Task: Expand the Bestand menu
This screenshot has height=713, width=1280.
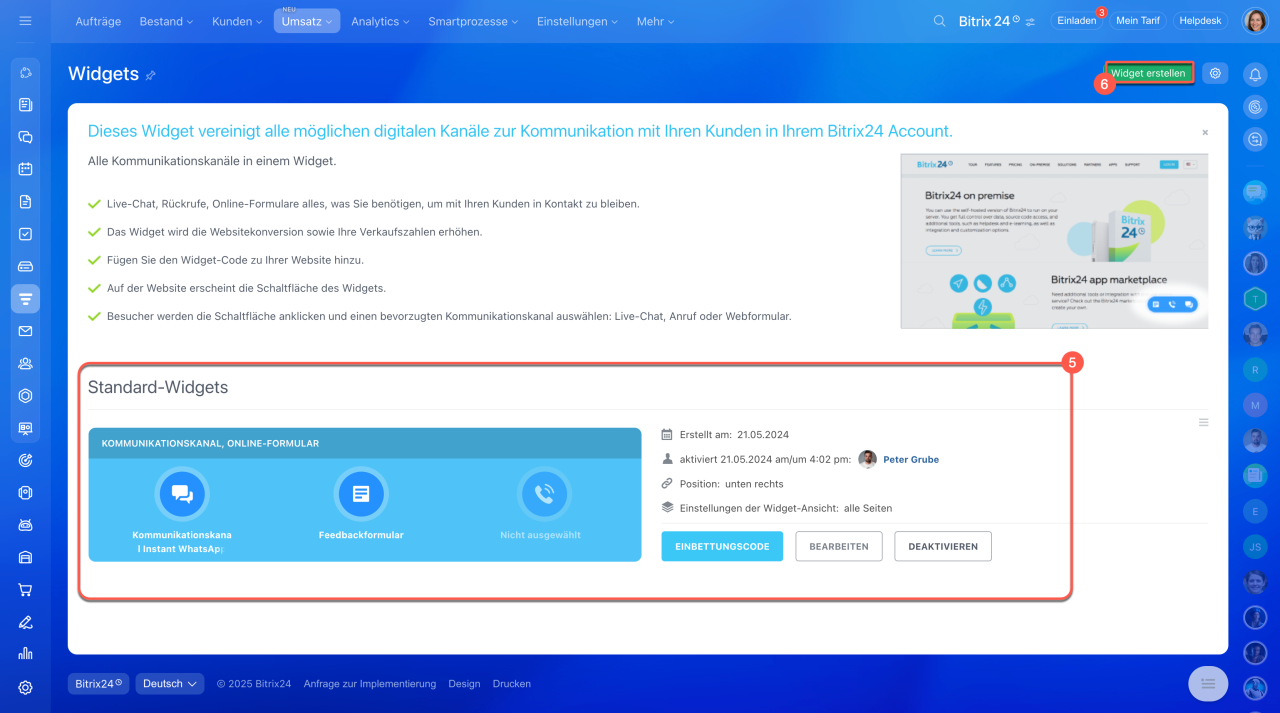Action: [166, 21]
